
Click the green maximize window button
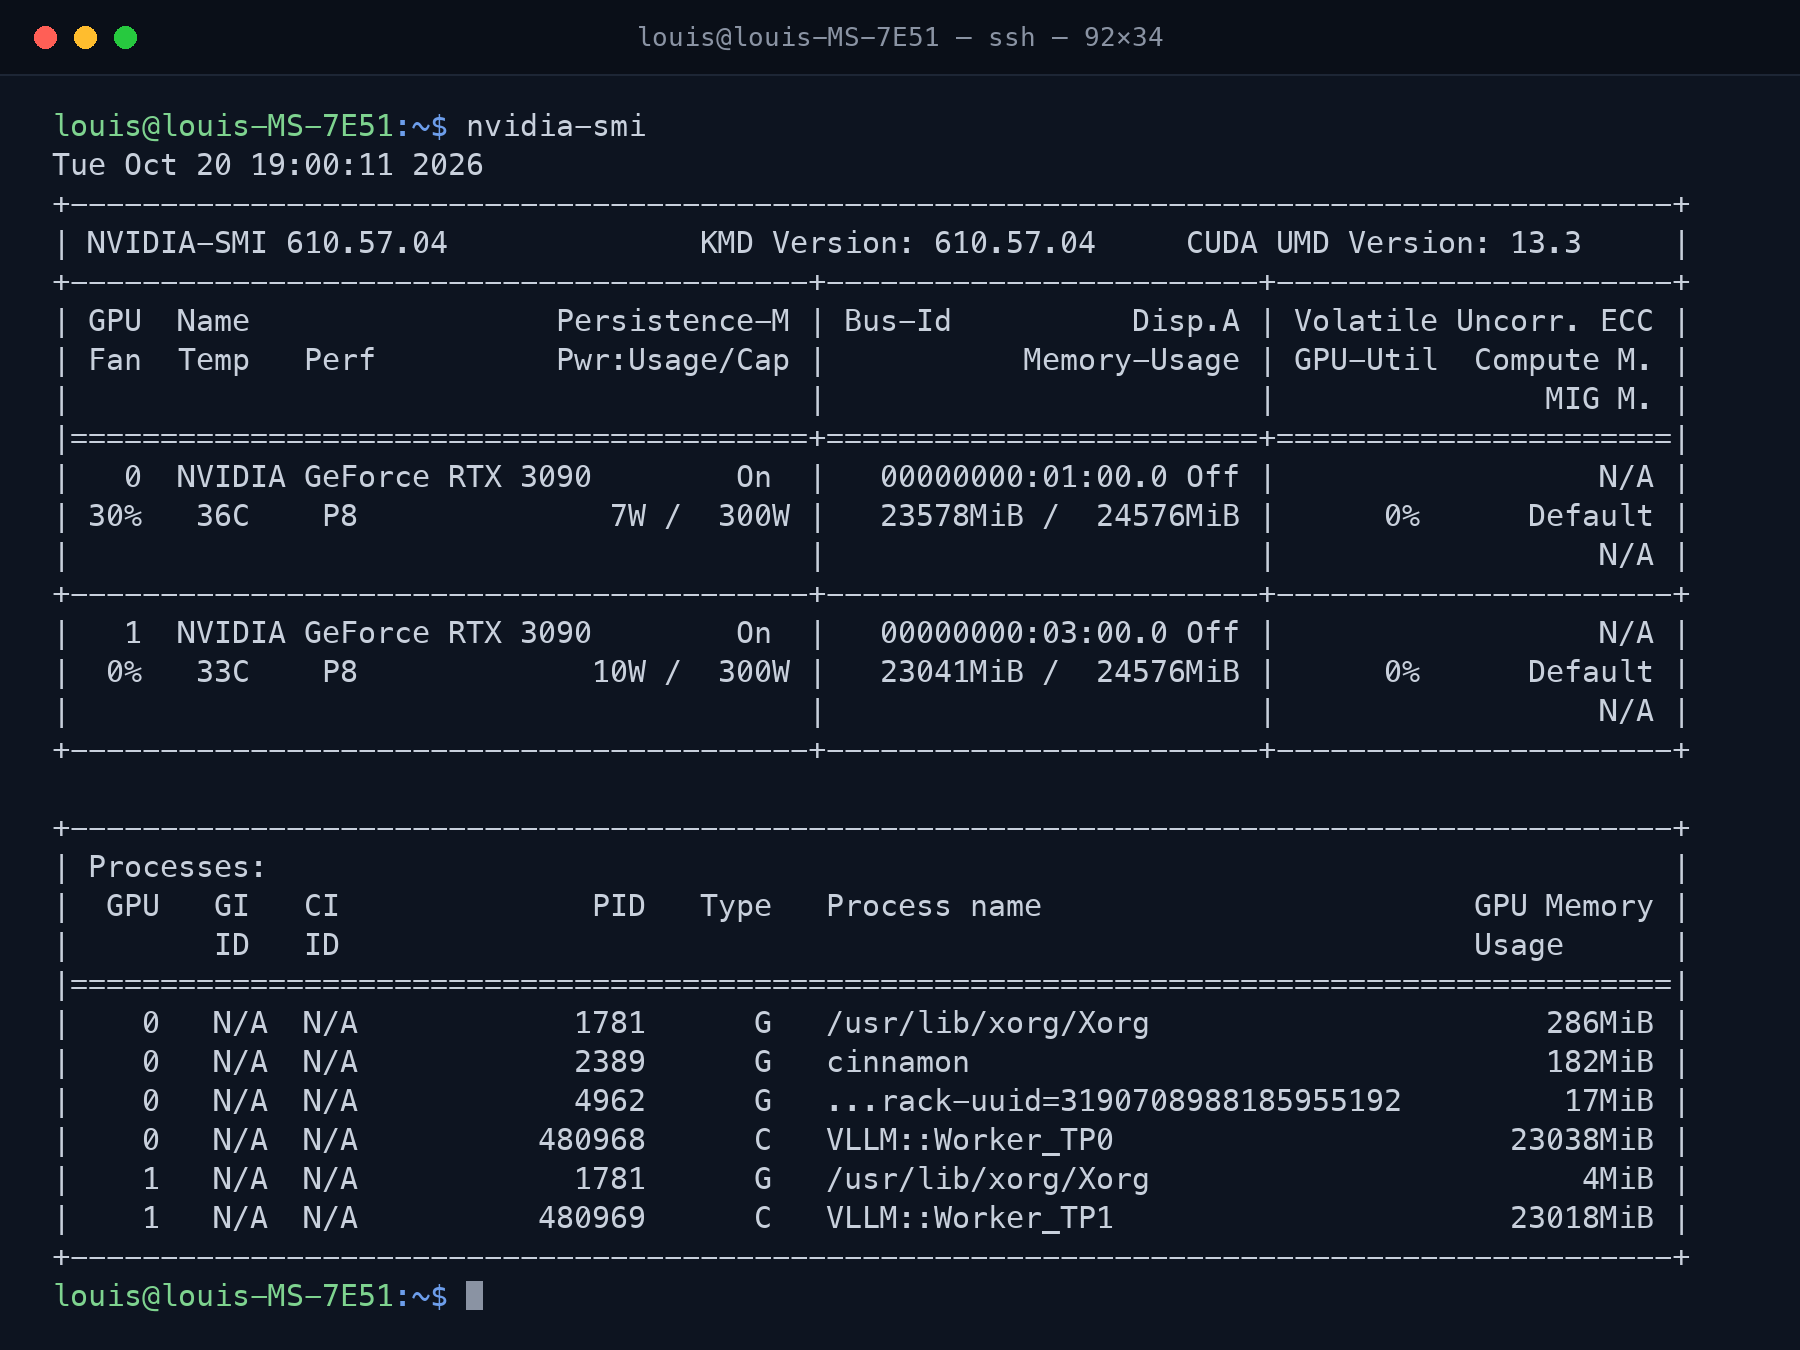[125, 38]
